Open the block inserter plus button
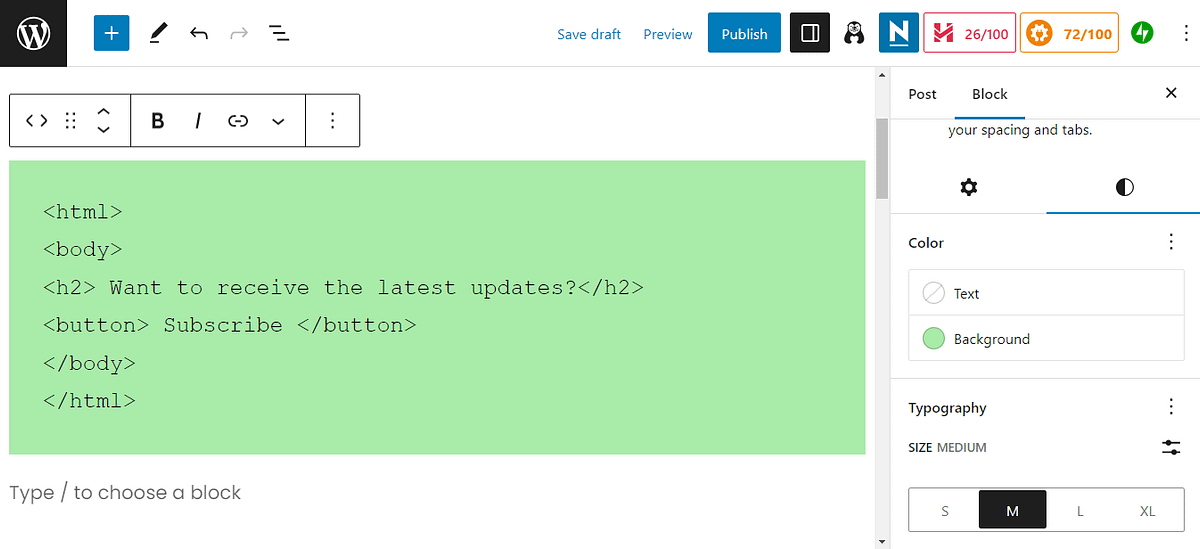The height and width of the screenshot is (549, 1200). point(111,33)
